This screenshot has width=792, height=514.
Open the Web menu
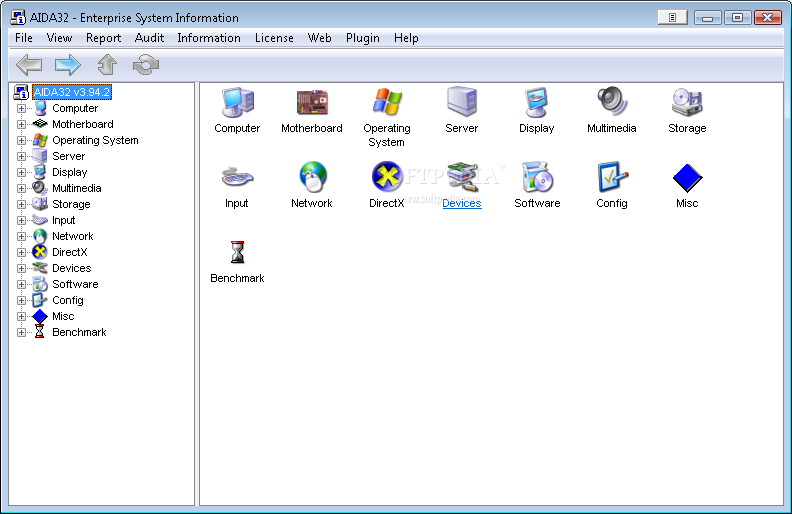(x=319, y=38)
